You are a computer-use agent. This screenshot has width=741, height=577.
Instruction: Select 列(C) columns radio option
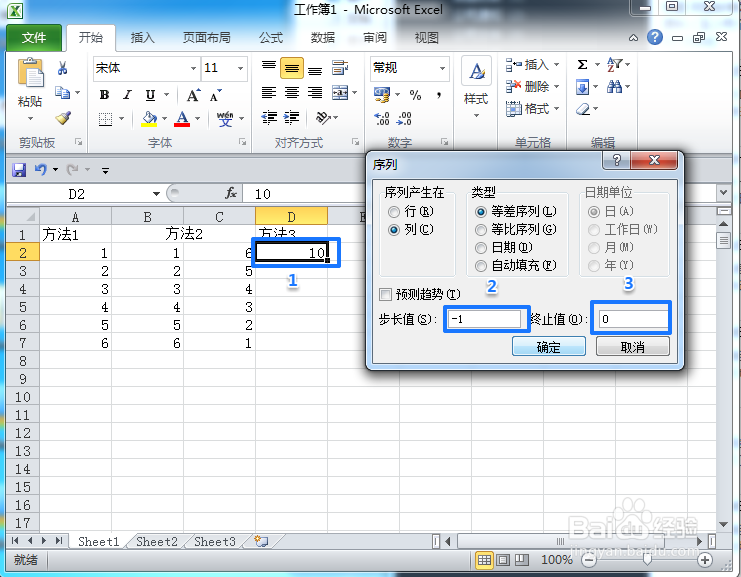click(x=393, y=230)
